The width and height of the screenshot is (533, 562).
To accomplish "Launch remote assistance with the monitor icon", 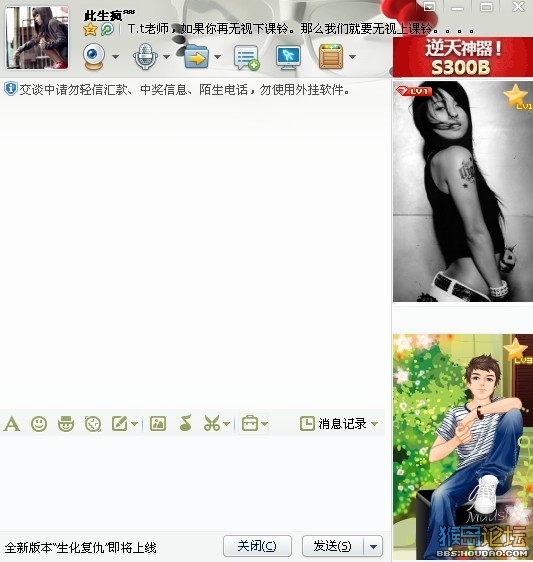I will click(x=289, y=57).
